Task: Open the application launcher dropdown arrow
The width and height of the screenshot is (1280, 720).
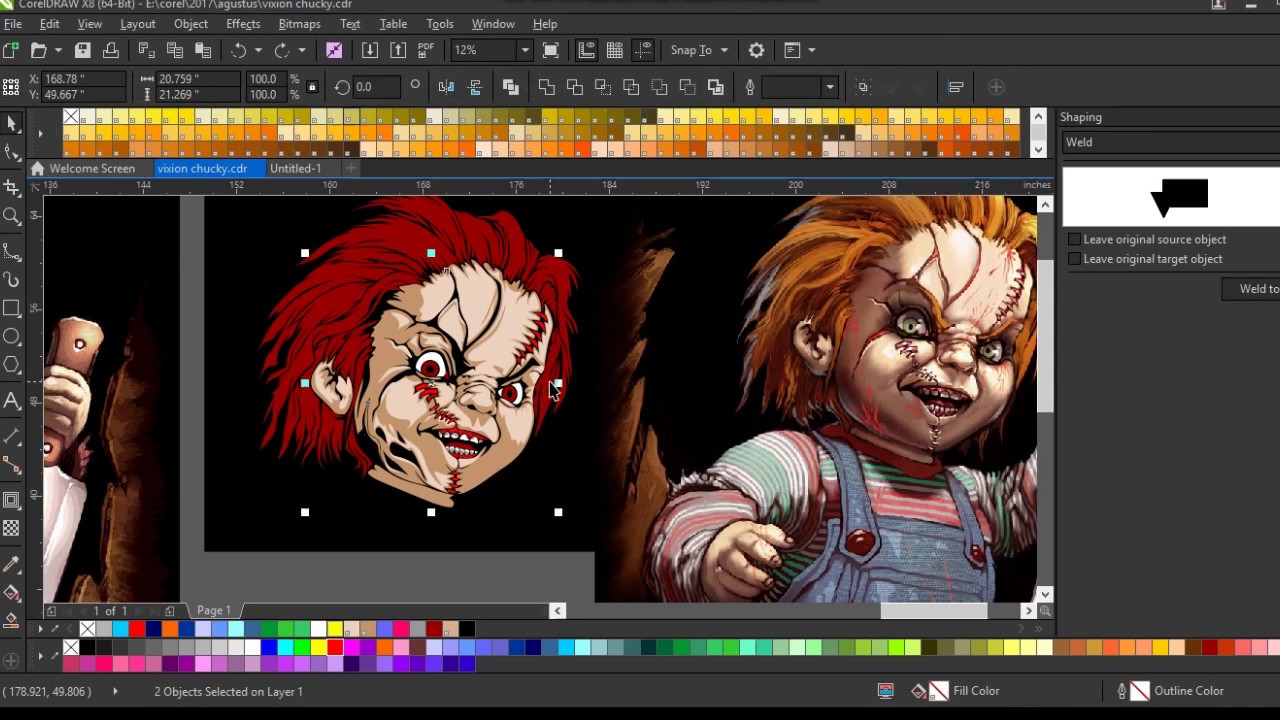Action: click(x=811, y=50)
